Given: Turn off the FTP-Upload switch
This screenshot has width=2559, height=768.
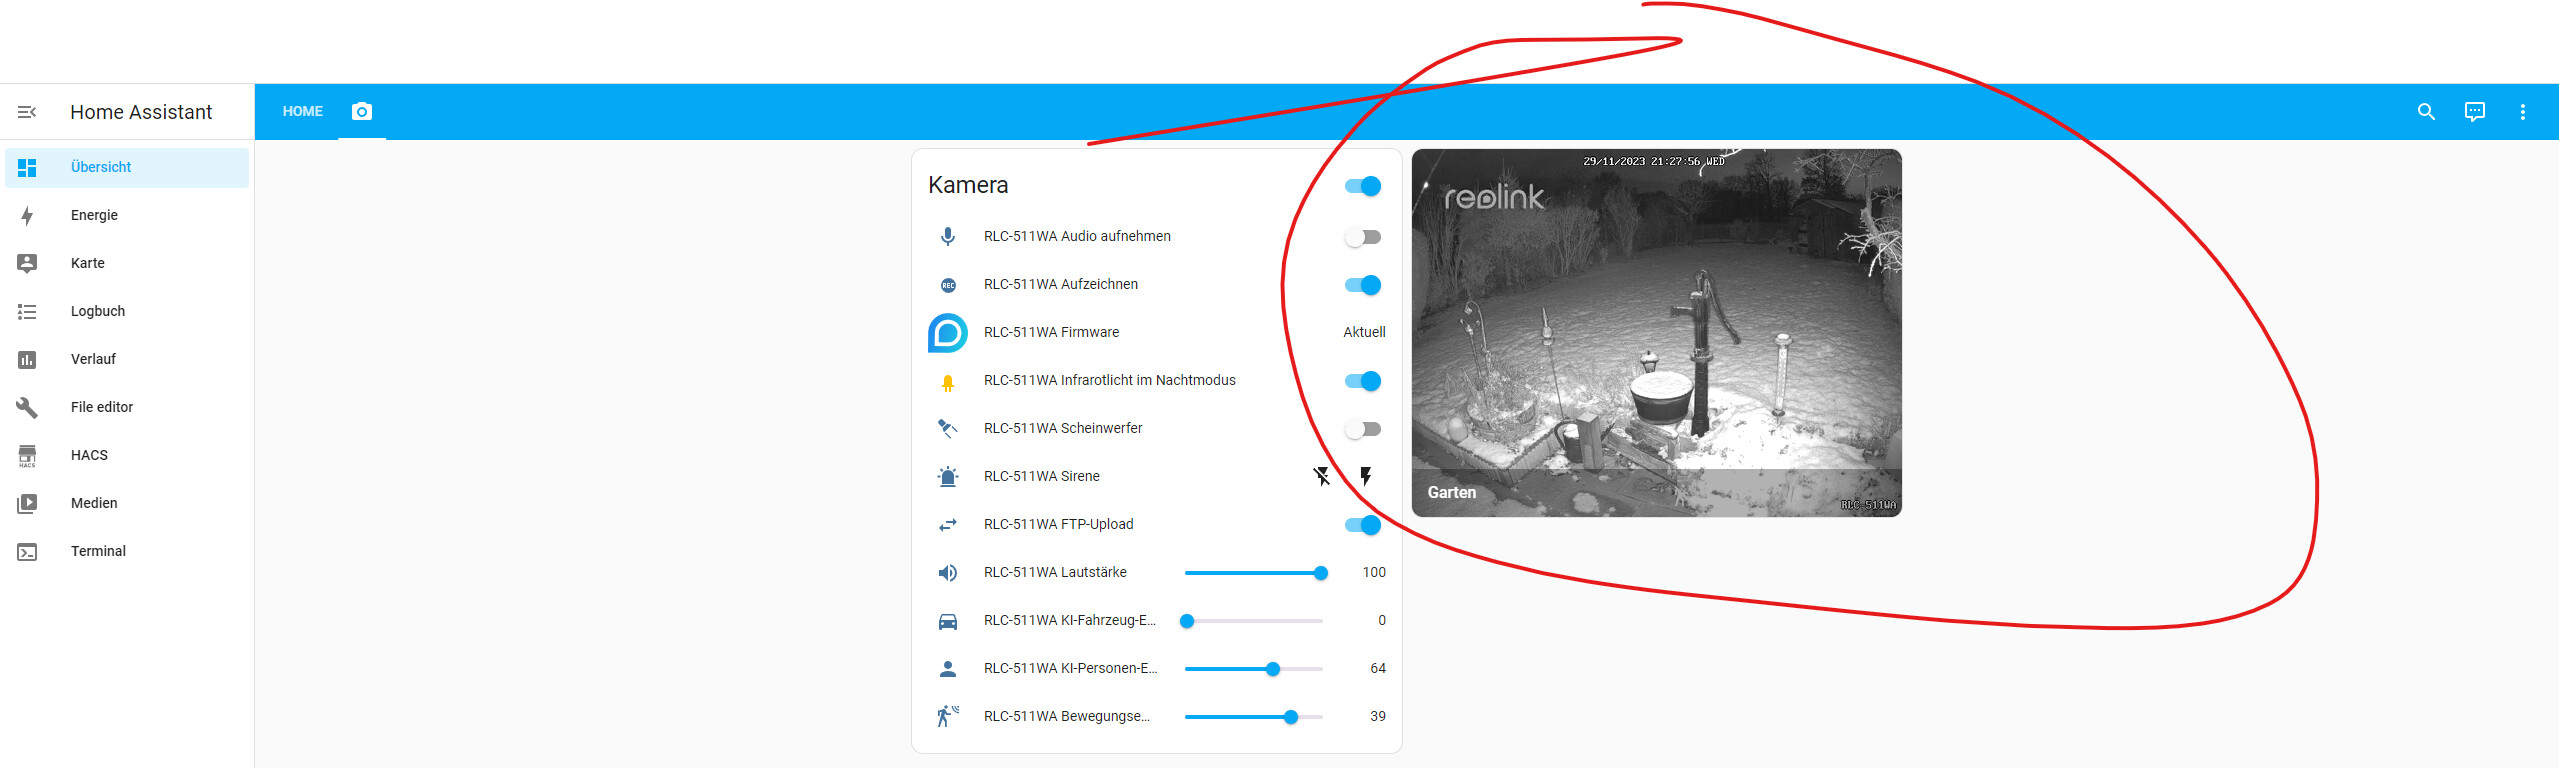Looking at the screenshot, I should point(1363,525).
